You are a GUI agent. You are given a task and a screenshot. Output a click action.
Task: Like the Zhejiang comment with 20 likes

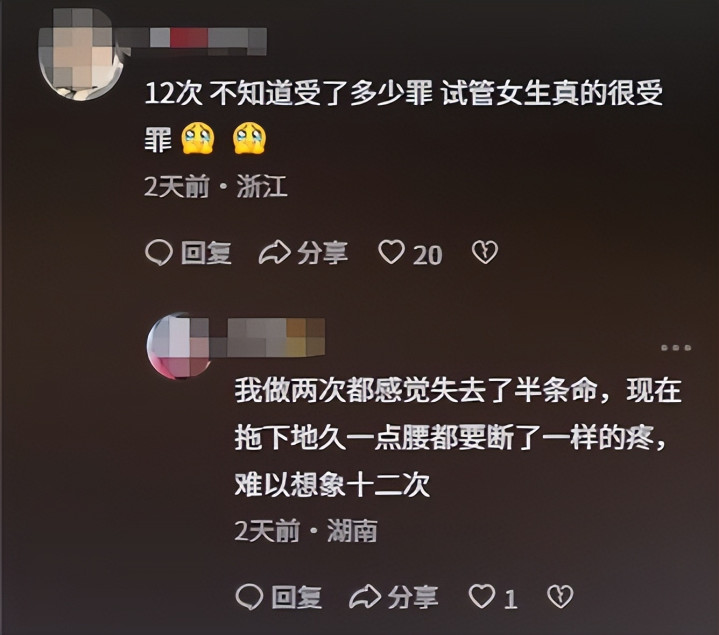tap(391, 253)
